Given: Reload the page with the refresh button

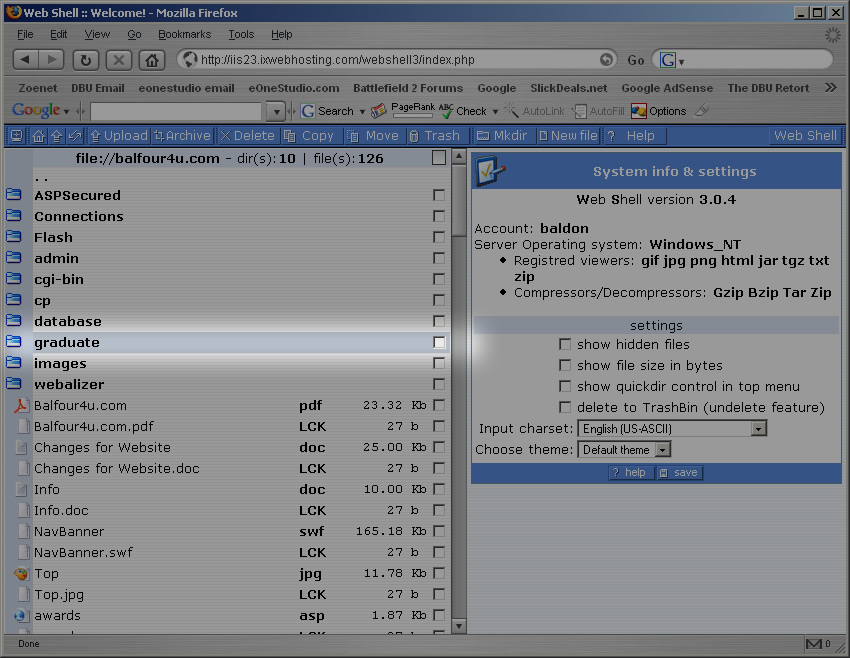Looking at the screenshot, I should (85, 60).
